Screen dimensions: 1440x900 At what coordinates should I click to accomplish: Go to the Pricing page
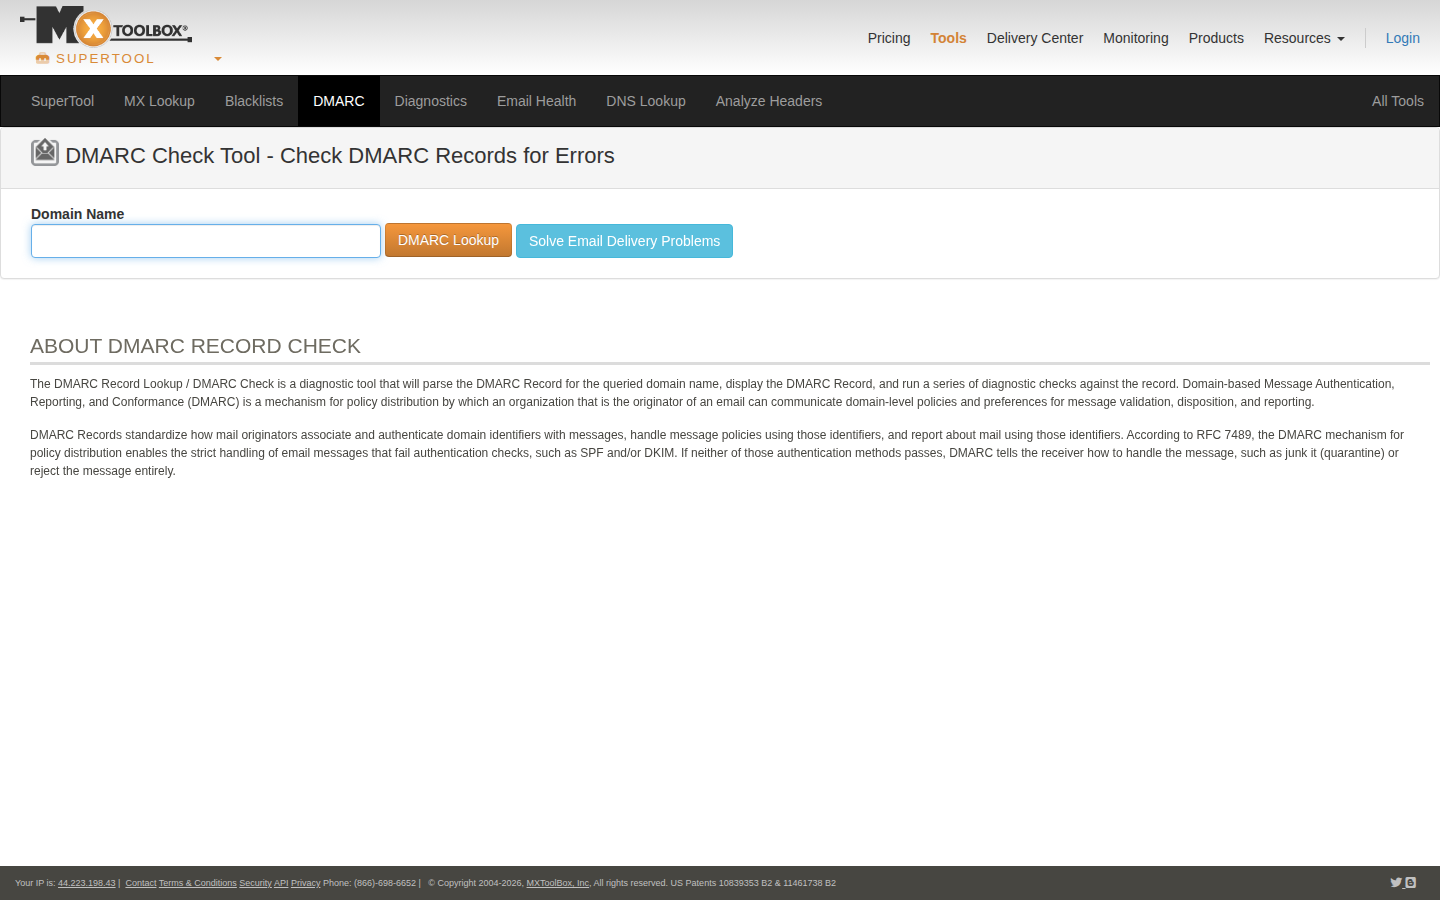[889, 38]
